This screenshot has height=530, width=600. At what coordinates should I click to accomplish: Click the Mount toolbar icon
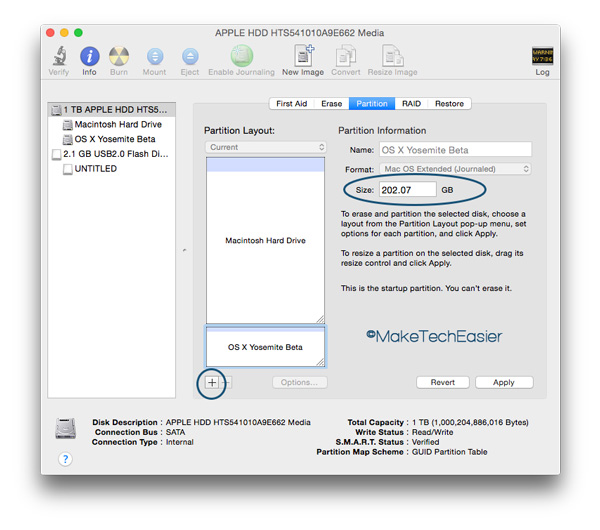155,57
